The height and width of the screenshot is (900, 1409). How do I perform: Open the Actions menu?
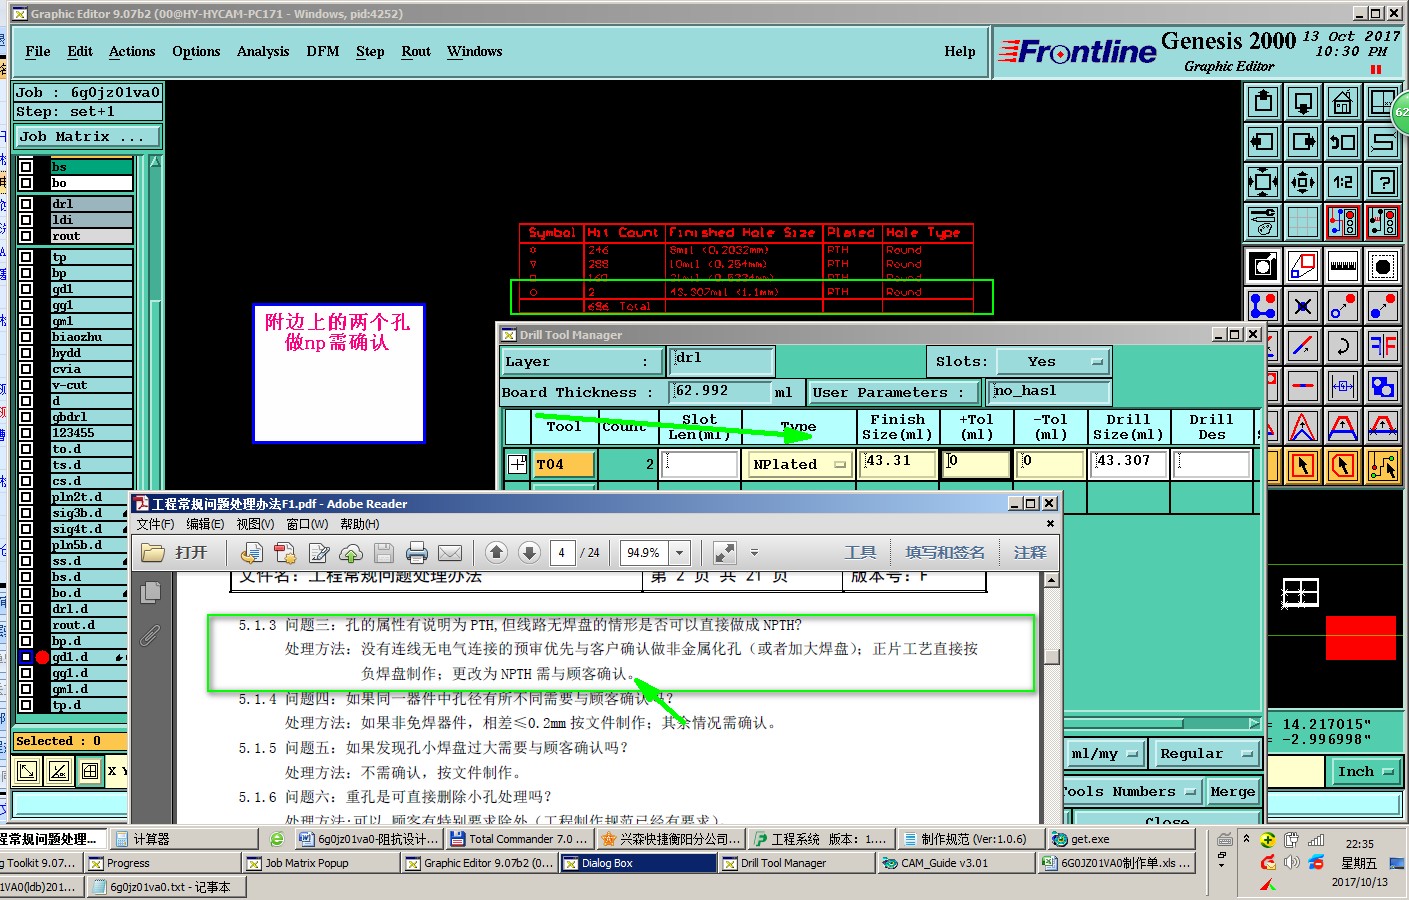(x=132, y=51)
